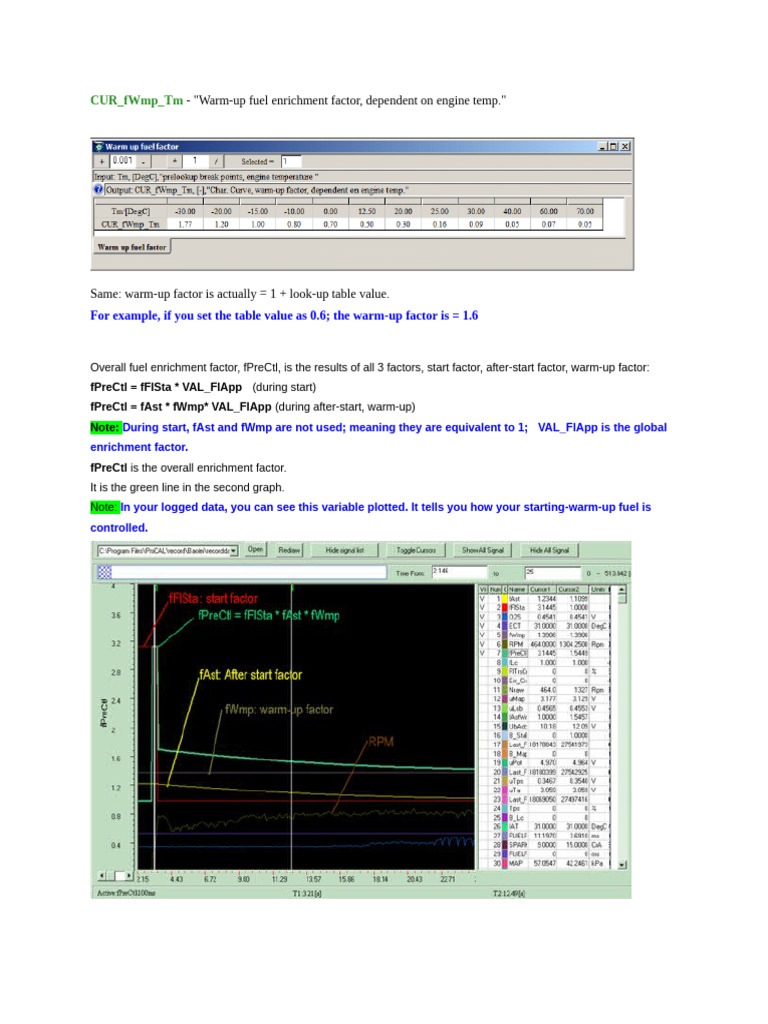Click the Name column header in signal list

517,589
